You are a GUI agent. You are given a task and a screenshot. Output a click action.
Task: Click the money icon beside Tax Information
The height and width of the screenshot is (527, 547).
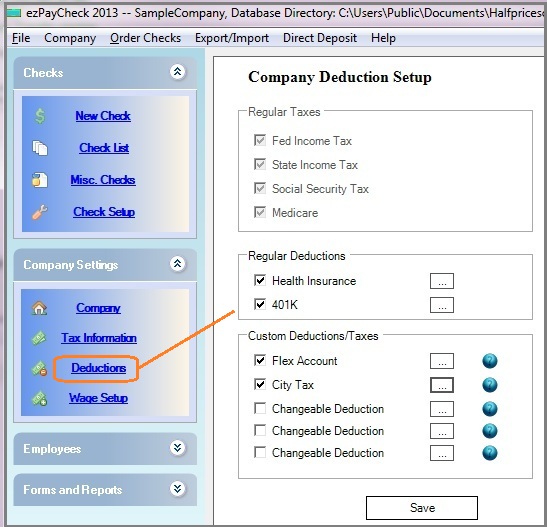pyautogui.click(x=39, y=338)
